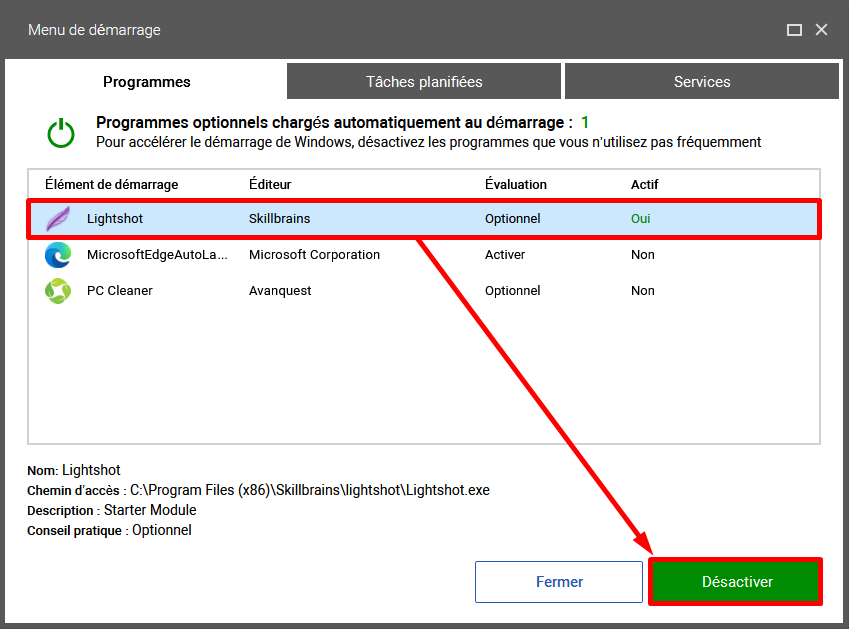The width and height of the screenshot is (849, 629).
Task: Click the green Désactiver button
Action: 737,582
